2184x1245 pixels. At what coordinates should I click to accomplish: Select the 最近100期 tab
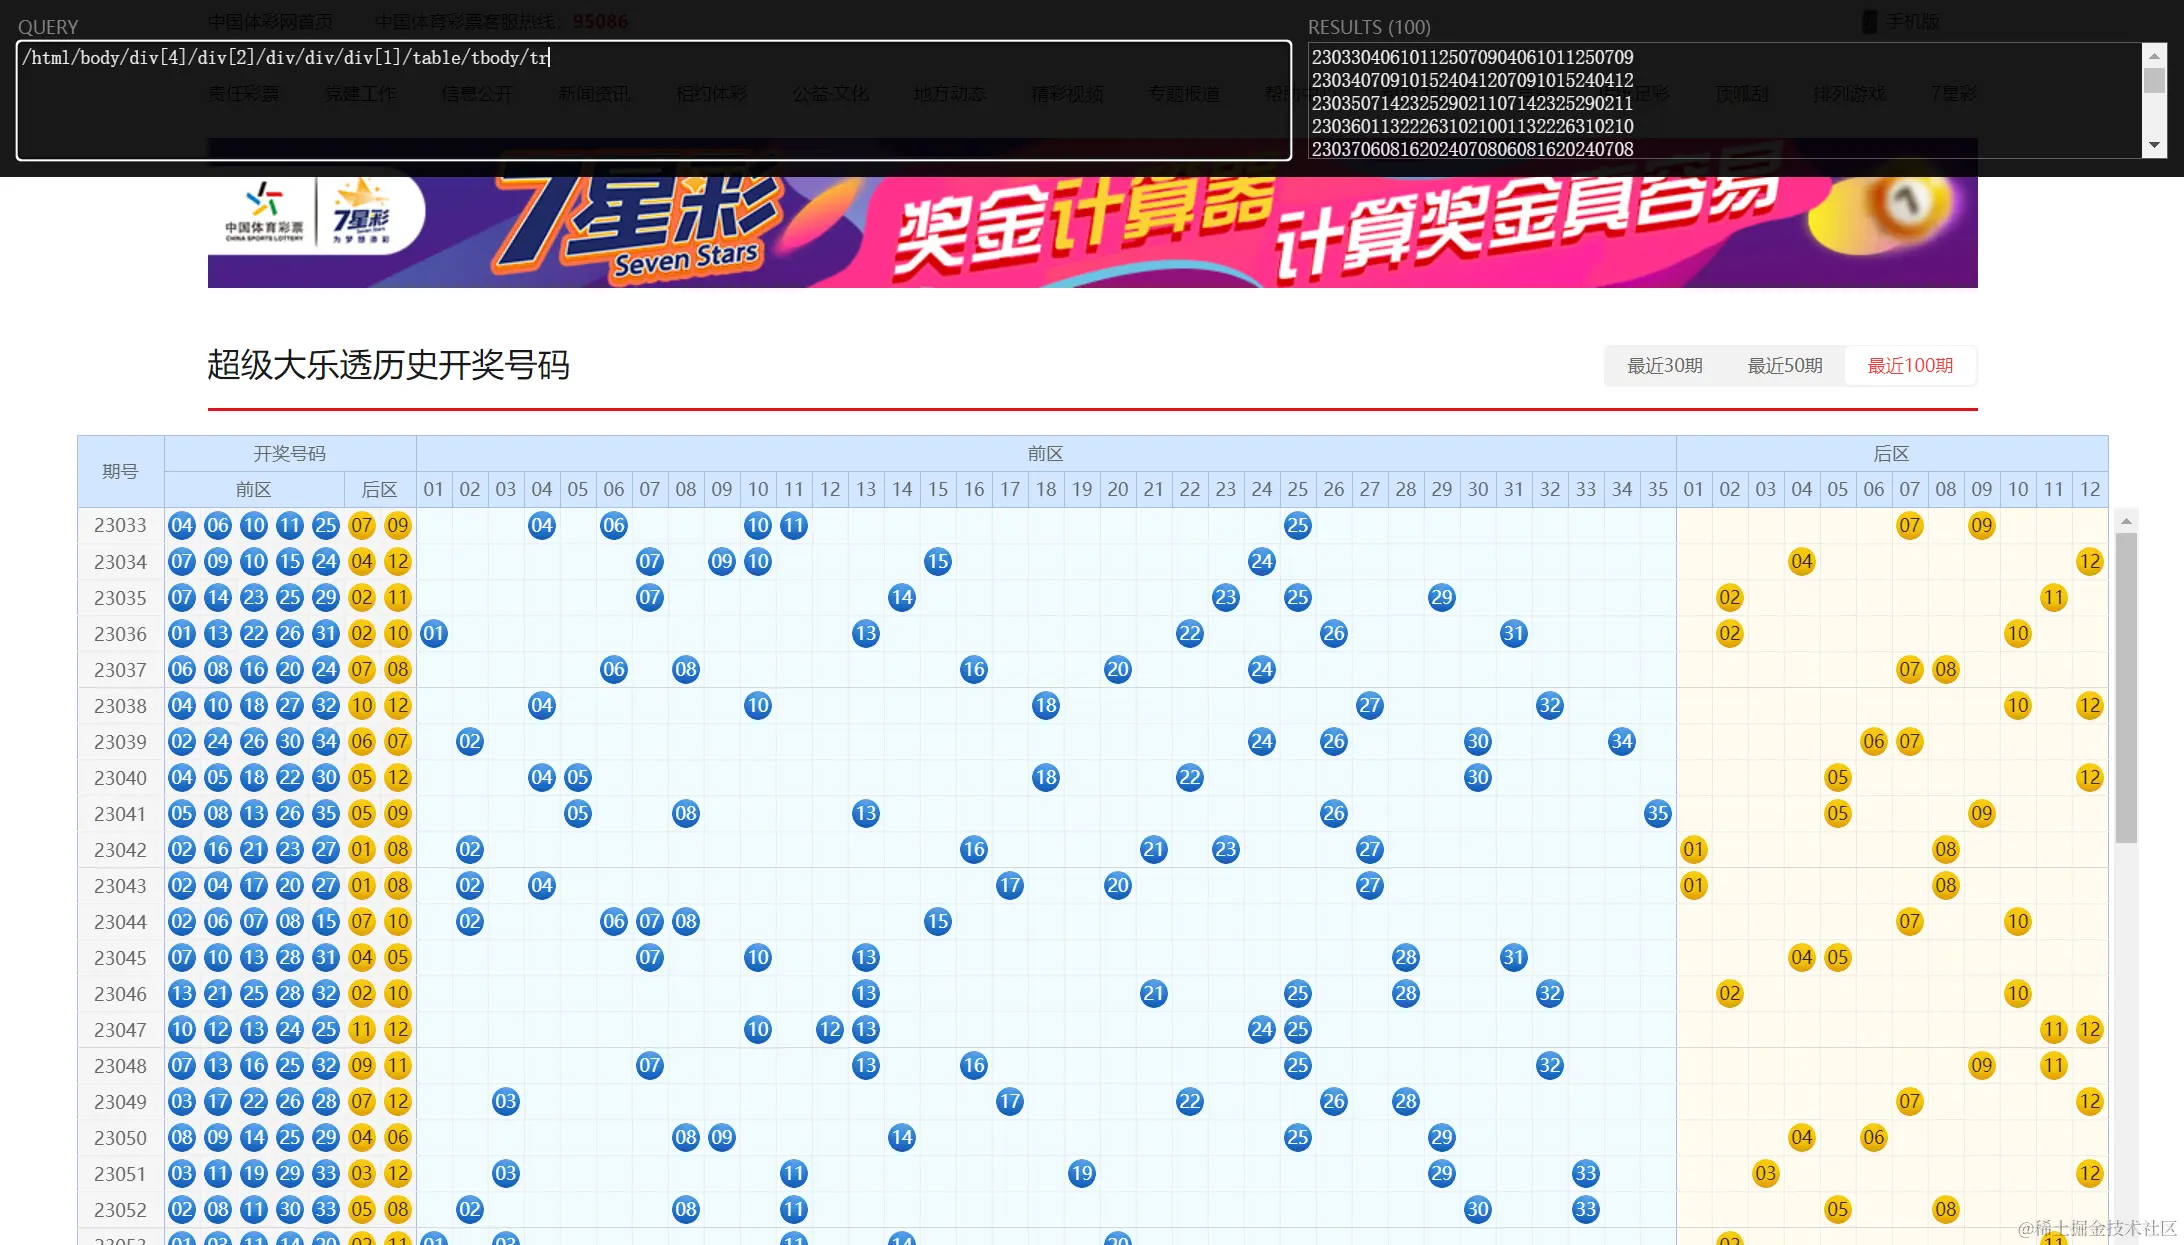(x=1910, y=365)
